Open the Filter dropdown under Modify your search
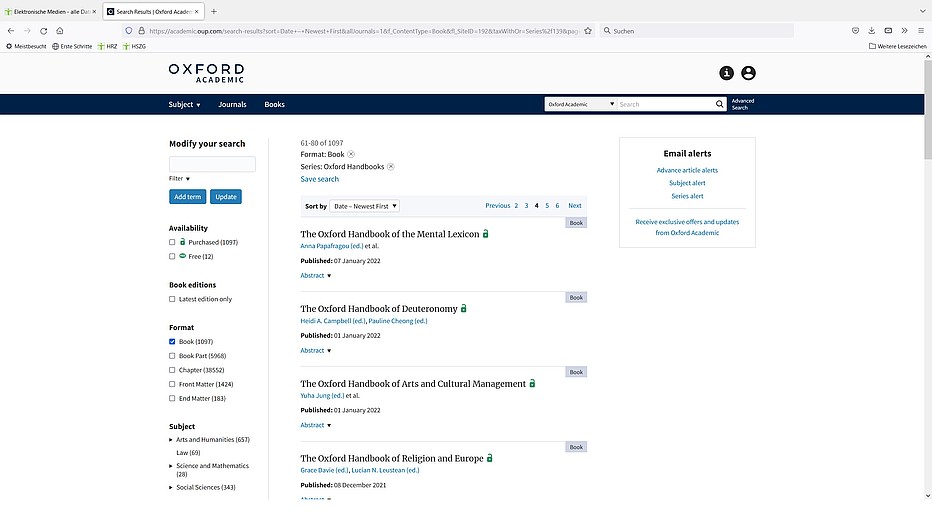Screen dimensions: 932x524 click(180, 179)
